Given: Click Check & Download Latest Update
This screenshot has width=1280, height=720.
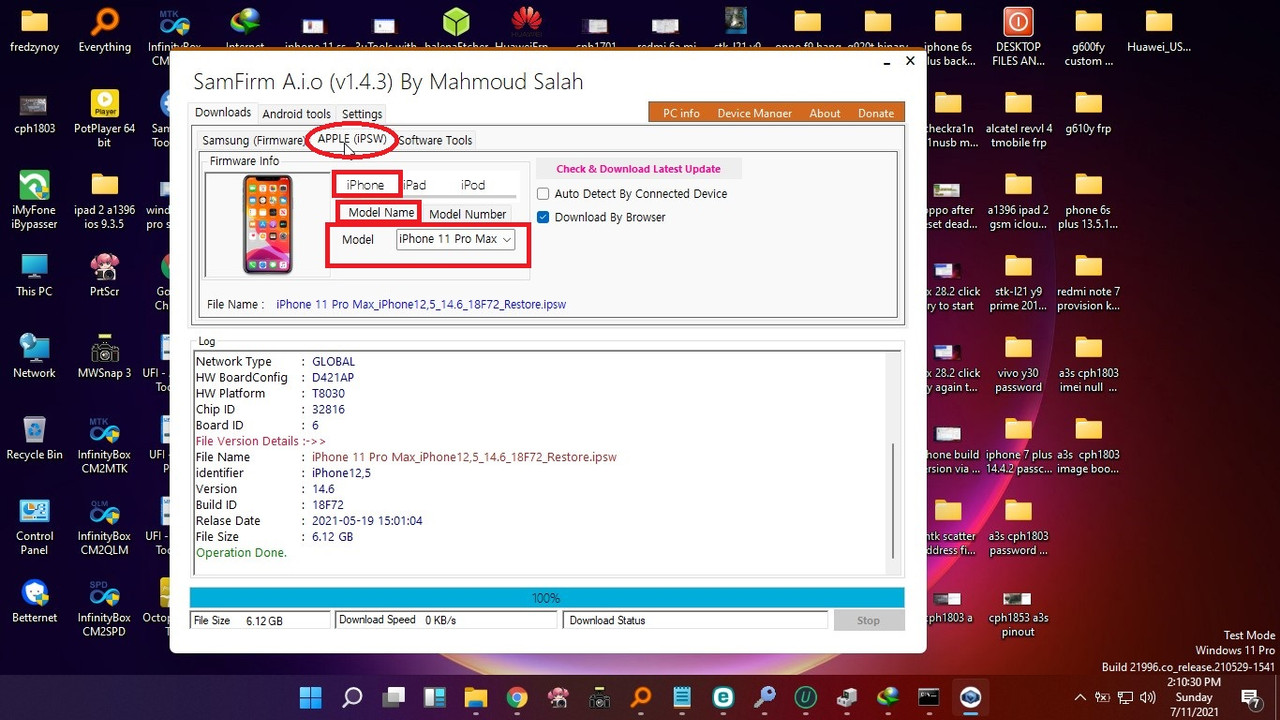Looking at the screenshot, I should 638,168.
